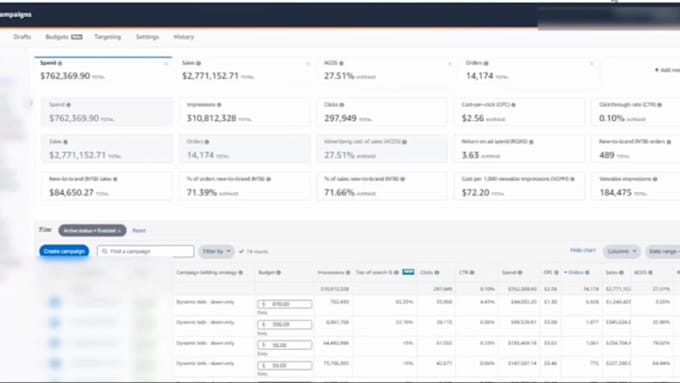Select the Clicks 297,949 metric card
The image size is (680, 383).
click(x=382, y=112)
